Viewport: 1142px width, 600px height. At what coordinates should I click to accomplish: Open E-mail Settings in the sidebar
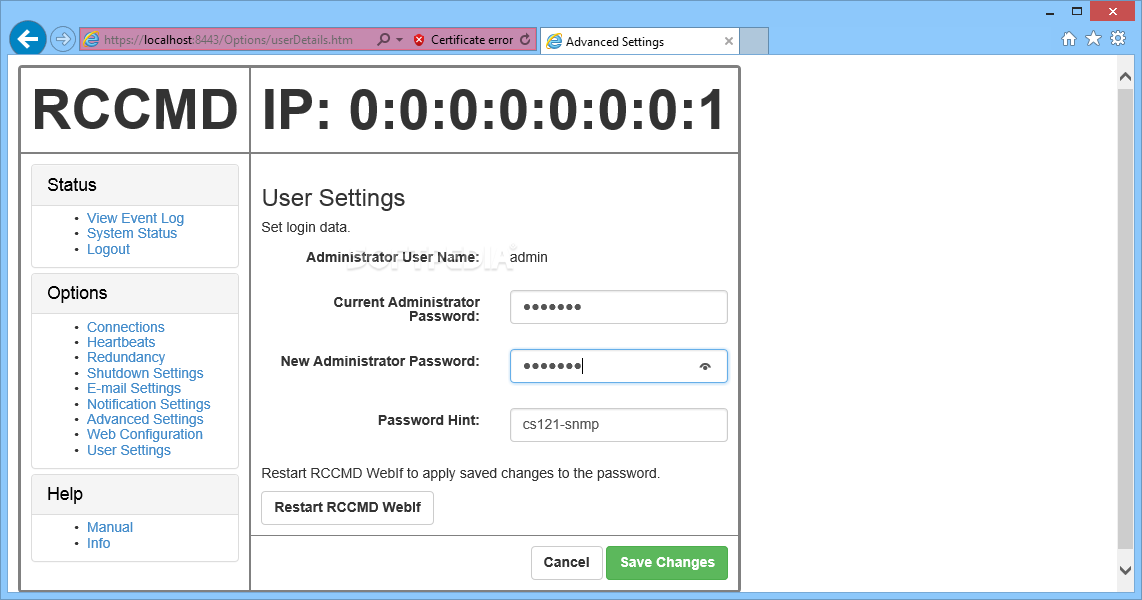[134, 388]
